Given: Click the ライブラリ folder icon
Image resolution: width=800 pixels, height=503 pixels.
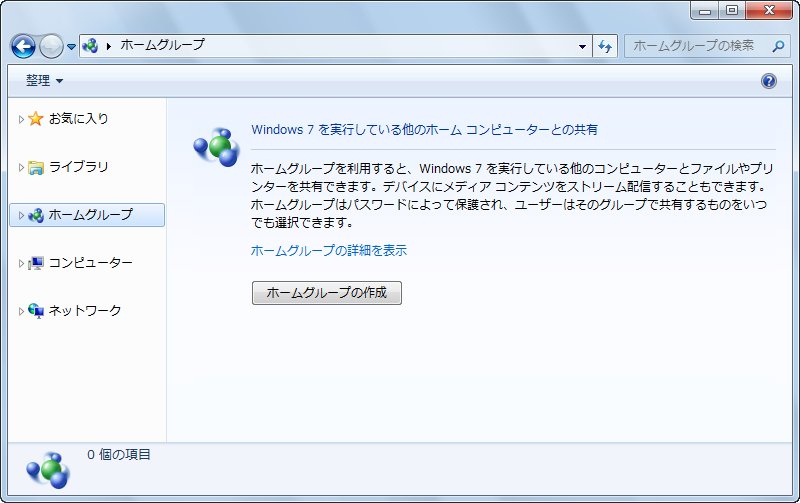Looking at the screenshot, I should click(36, 167).
